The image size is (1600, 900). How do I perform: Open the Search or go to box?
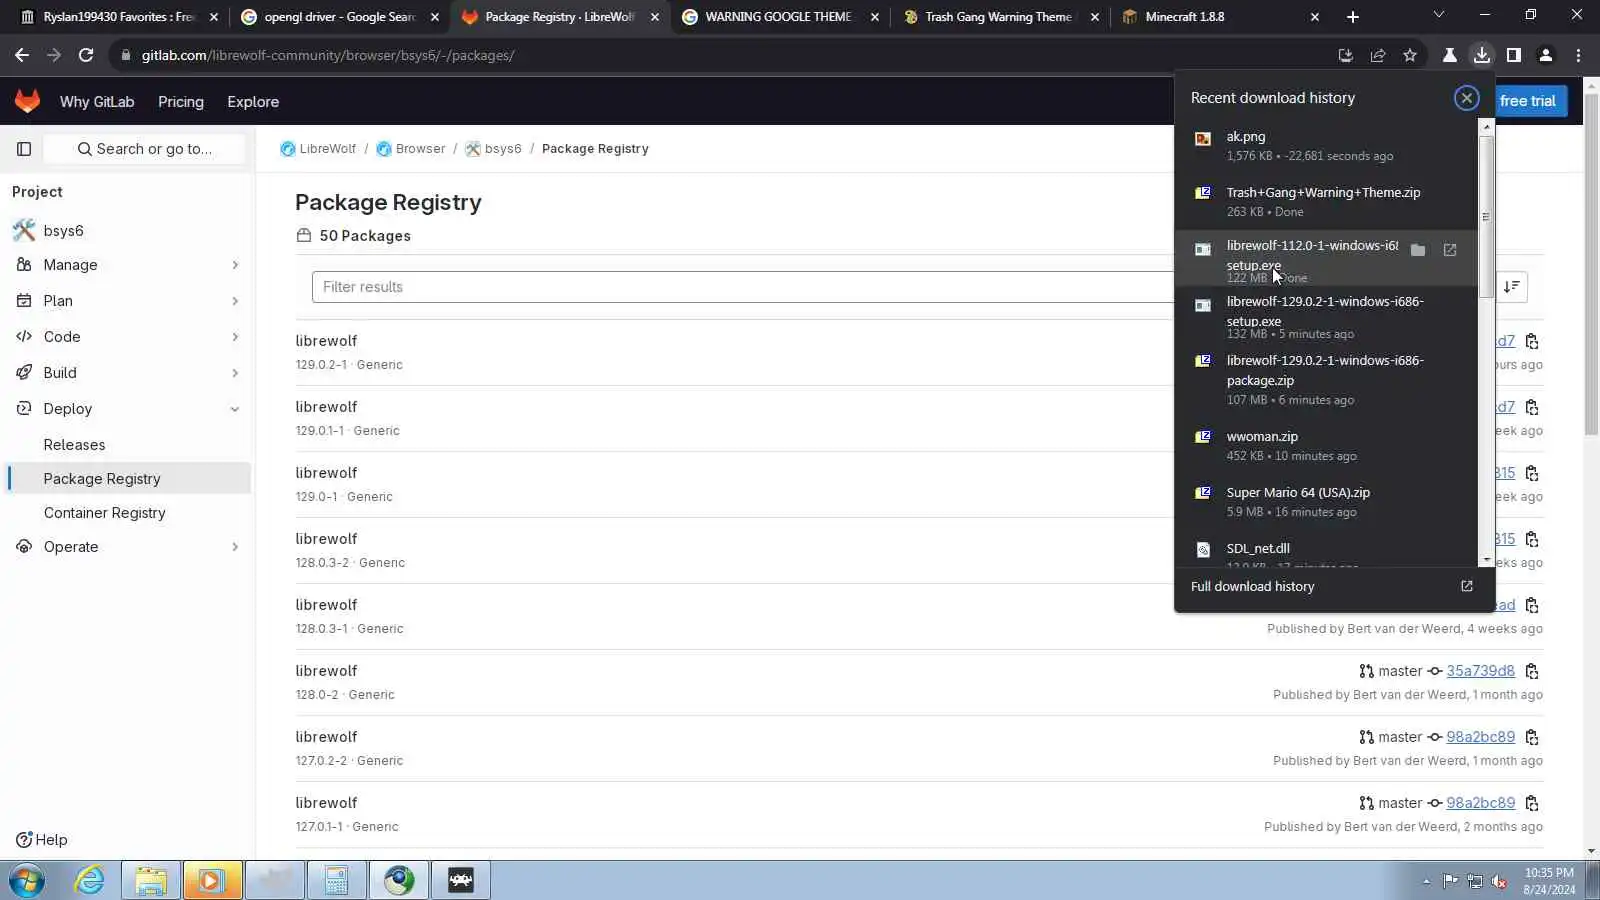click(145, 149)
